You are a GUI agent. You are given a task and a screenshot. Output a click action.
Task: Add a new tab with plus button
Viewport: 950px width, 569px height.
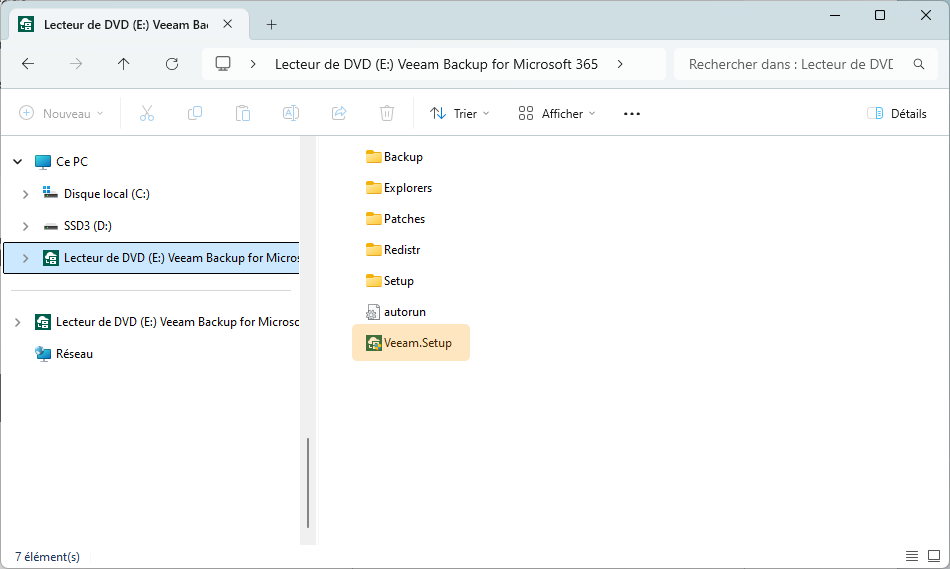[271, 25]
